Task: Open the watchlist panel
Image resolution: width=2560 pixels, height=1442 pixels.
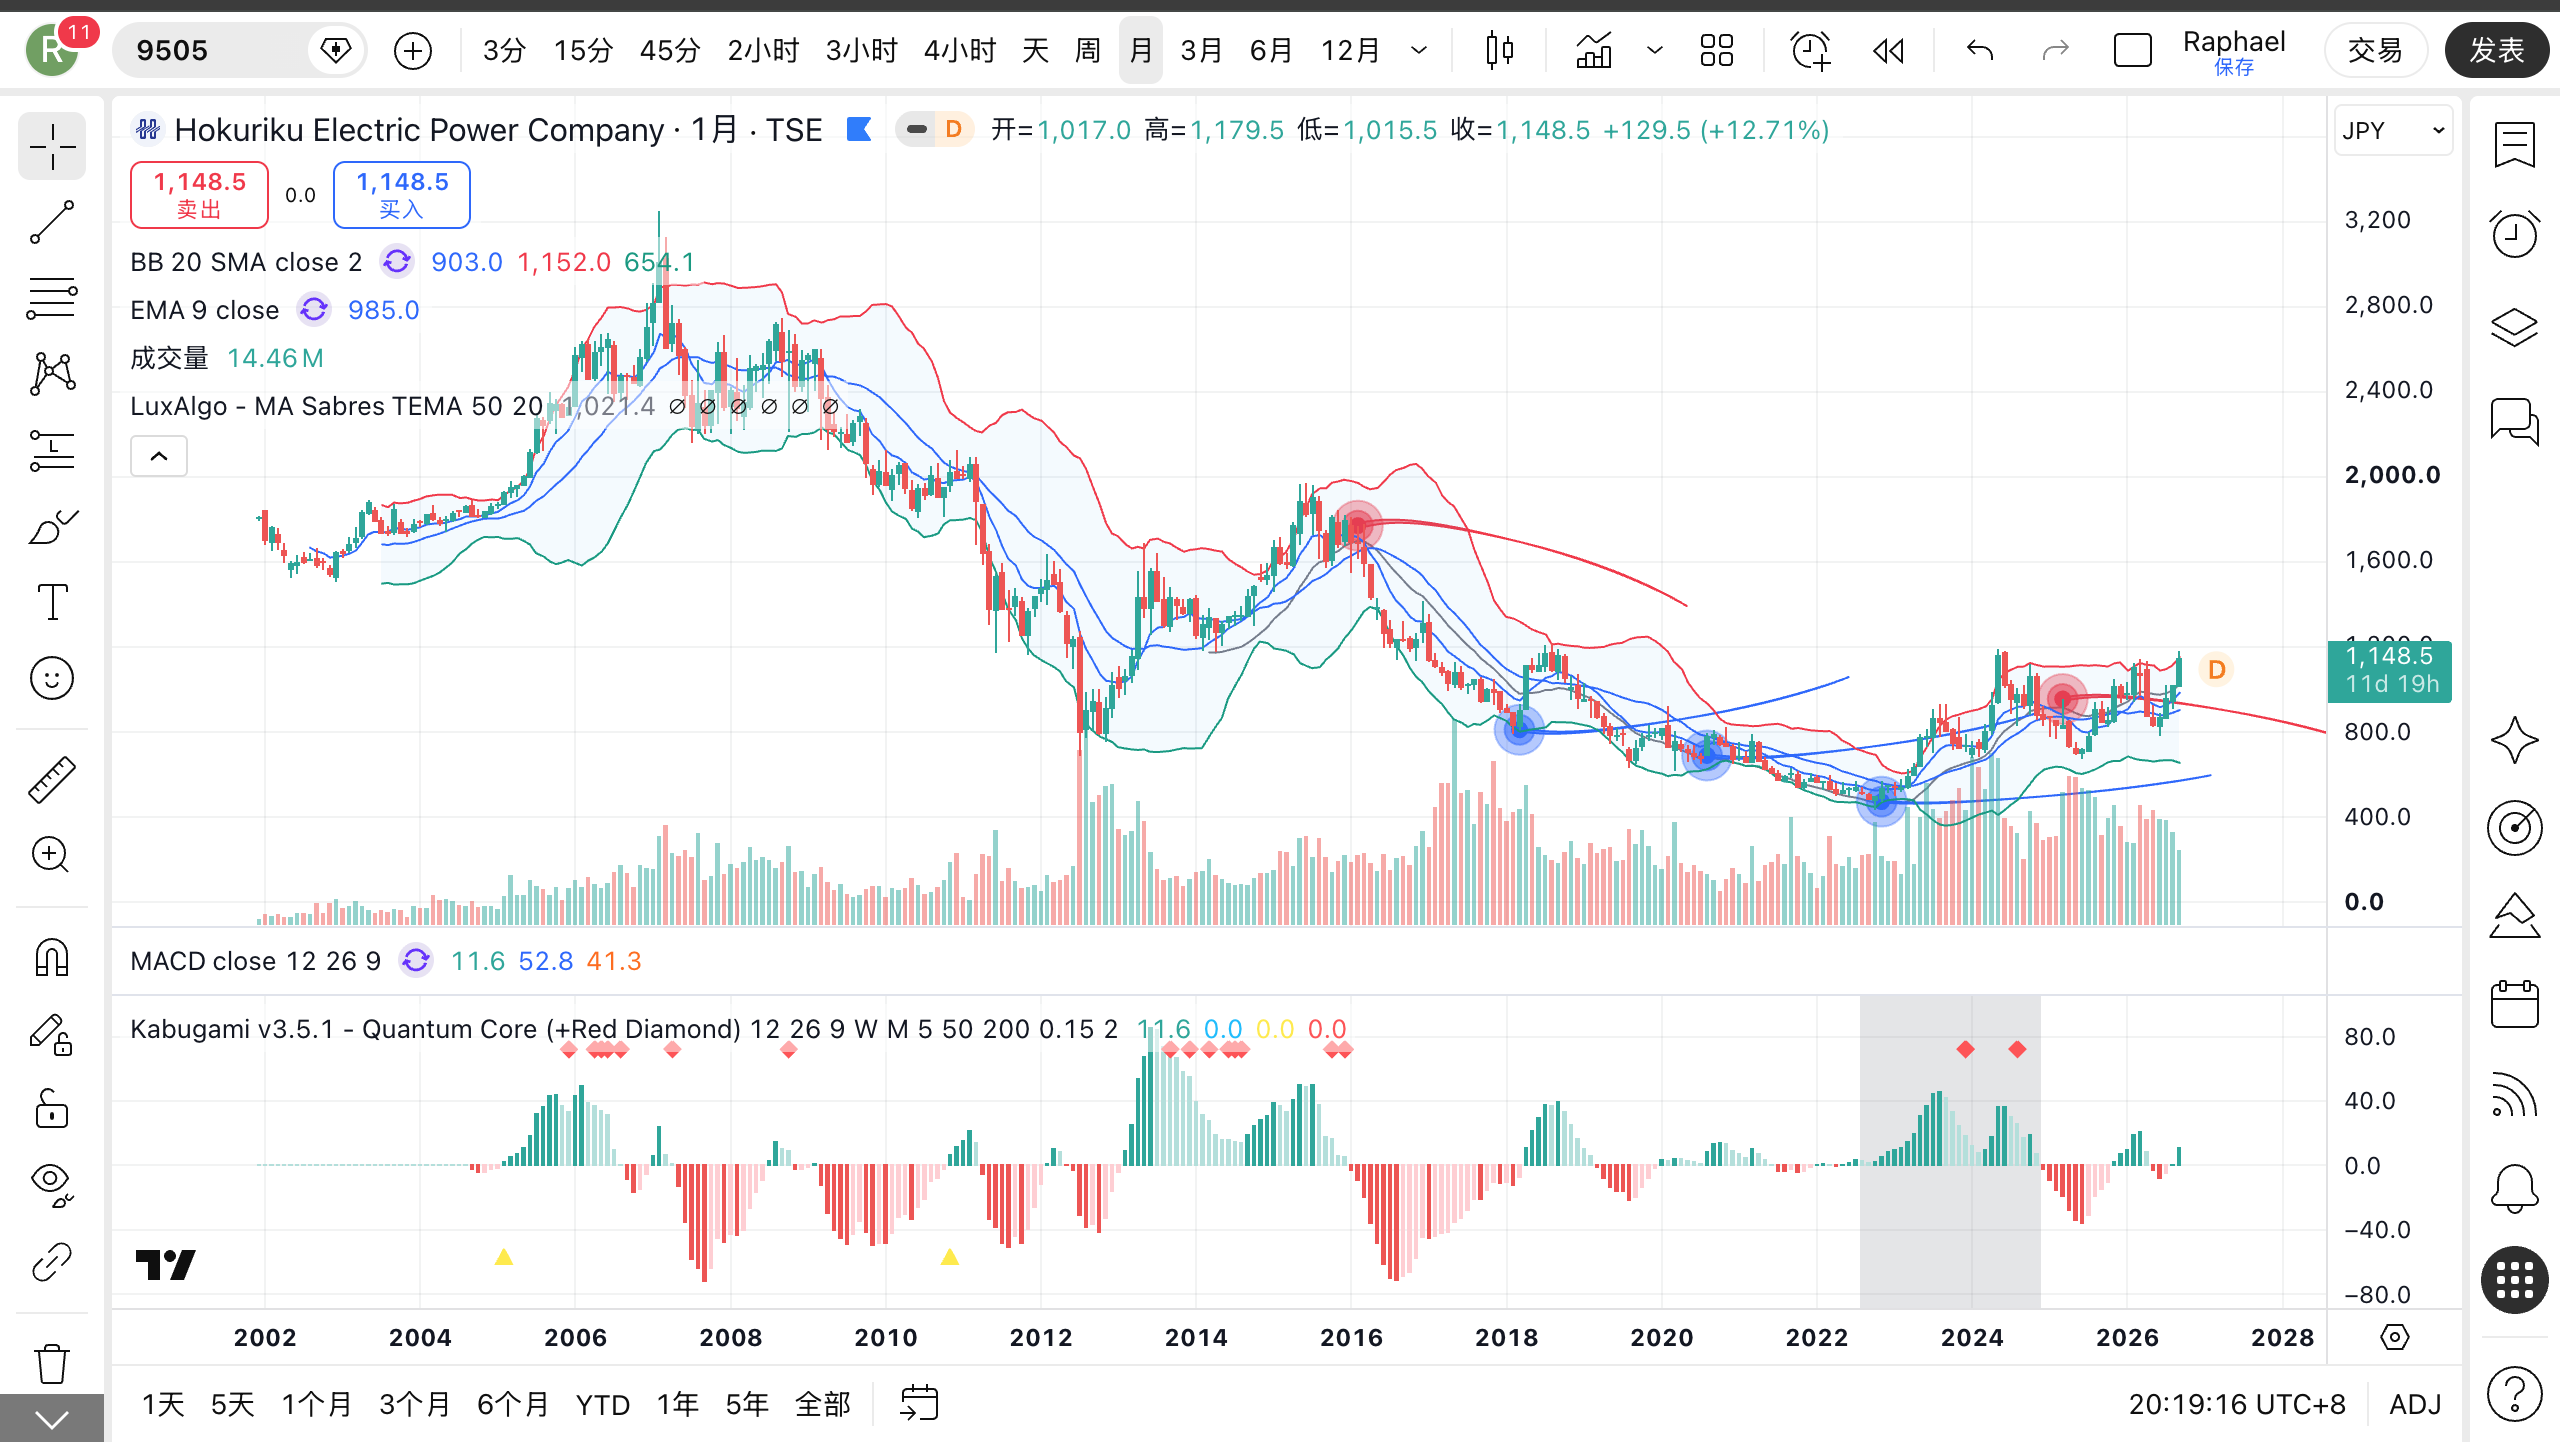Action: tap(2514, 146)
